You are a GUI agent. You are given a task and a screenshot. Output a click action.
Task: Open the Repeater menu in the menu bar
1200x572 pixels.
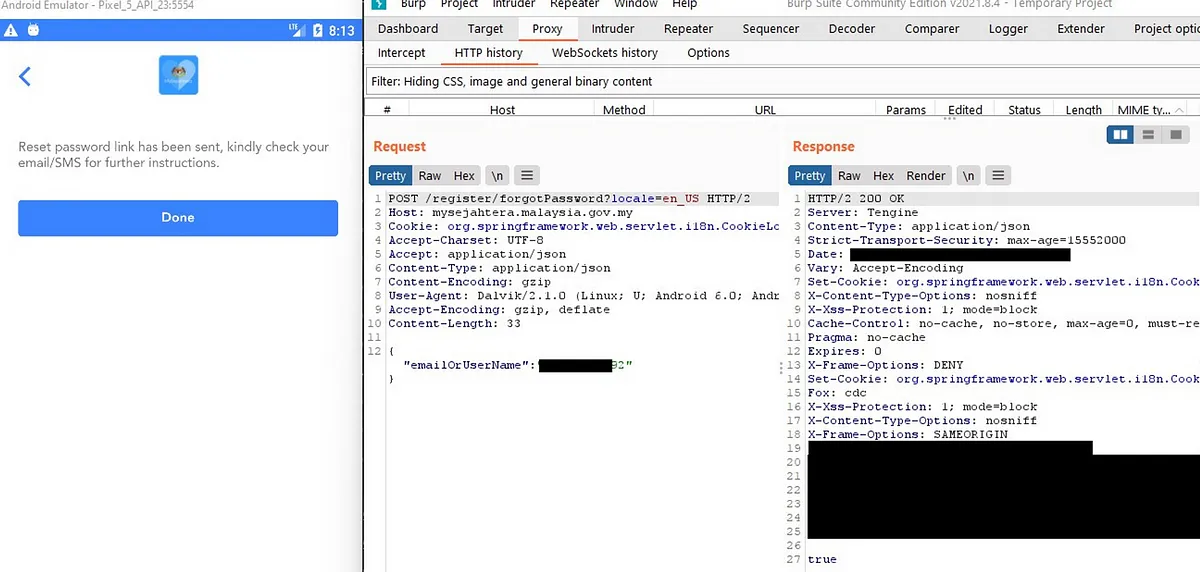click(x=575, y=4)
